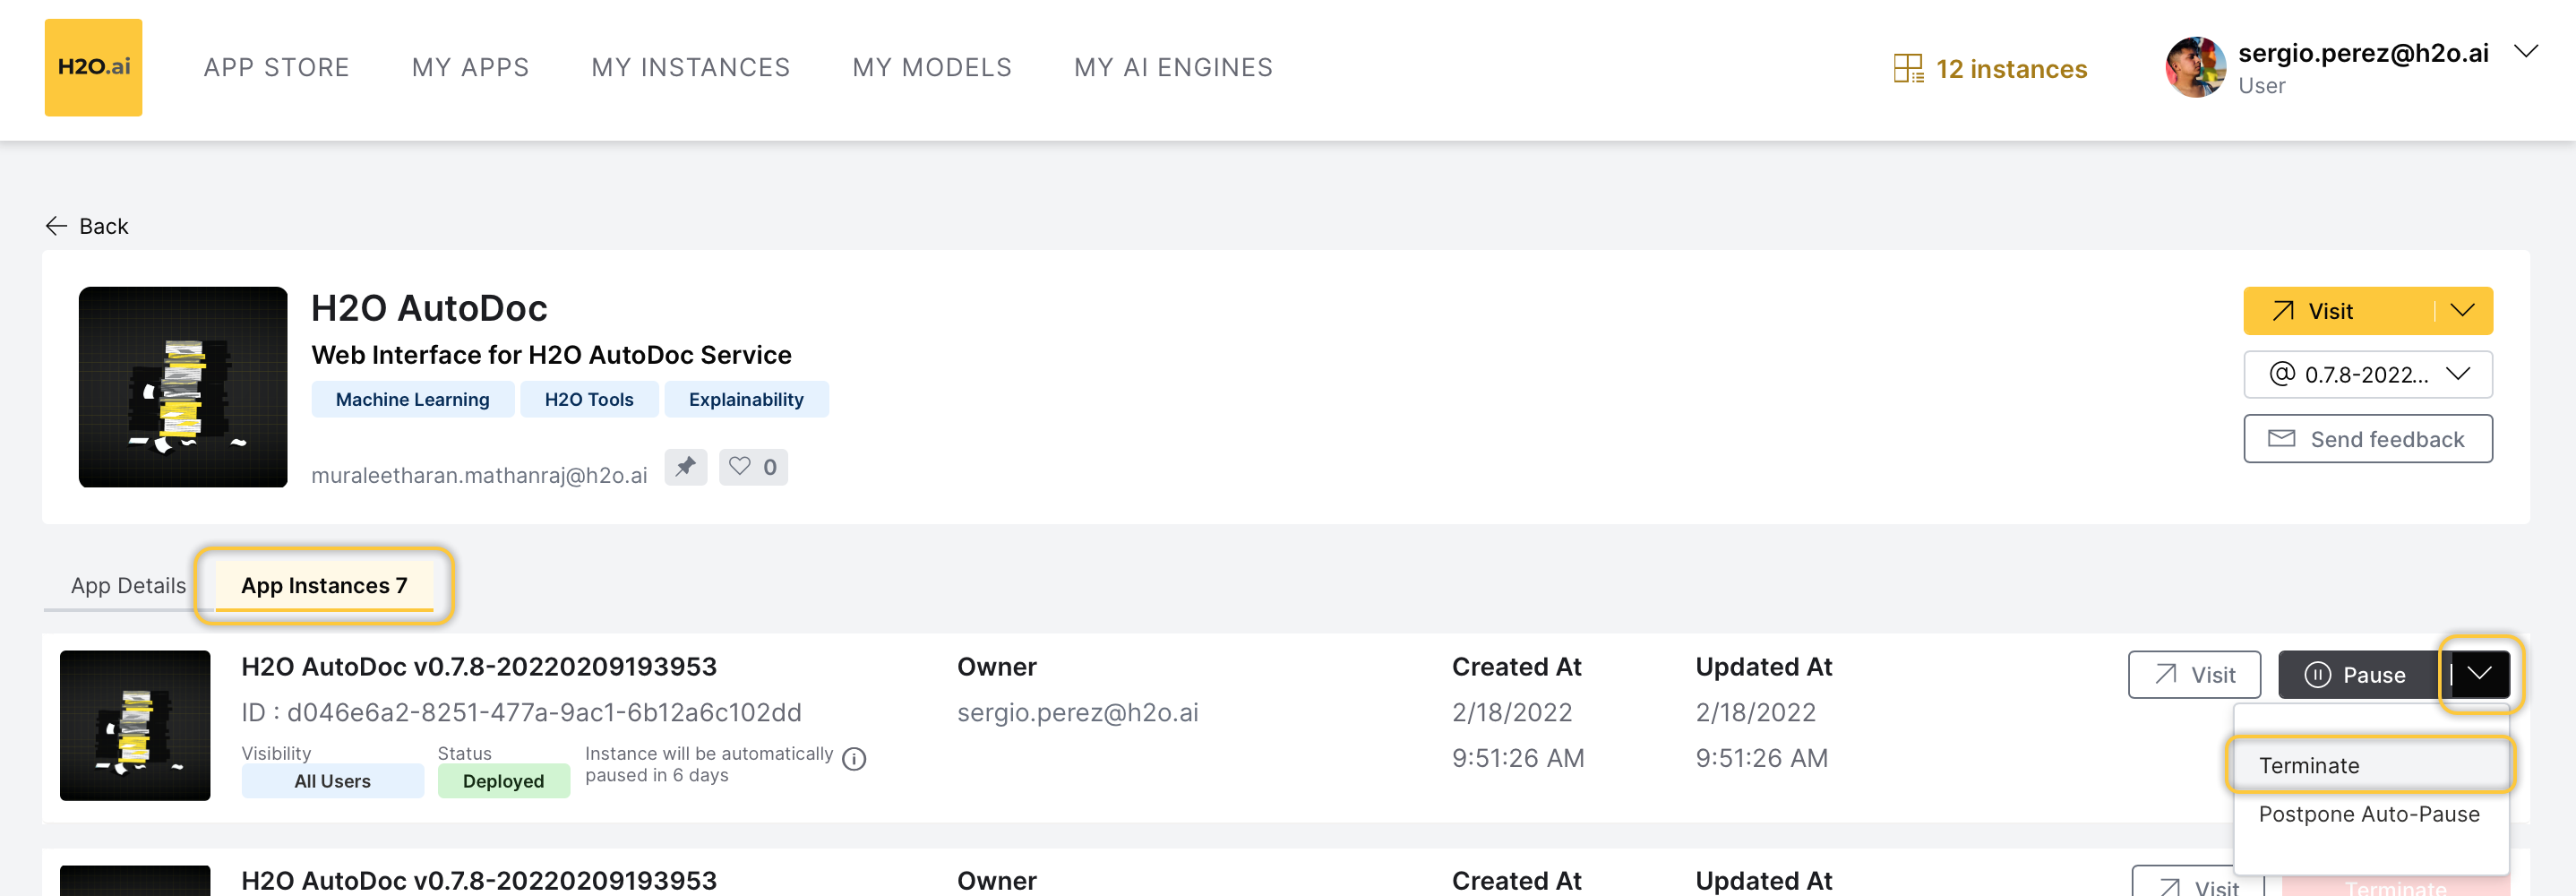2576x896 pixels.
Task: Click the instance ID d046e6a2 text
Action: [x=521, y=712]
